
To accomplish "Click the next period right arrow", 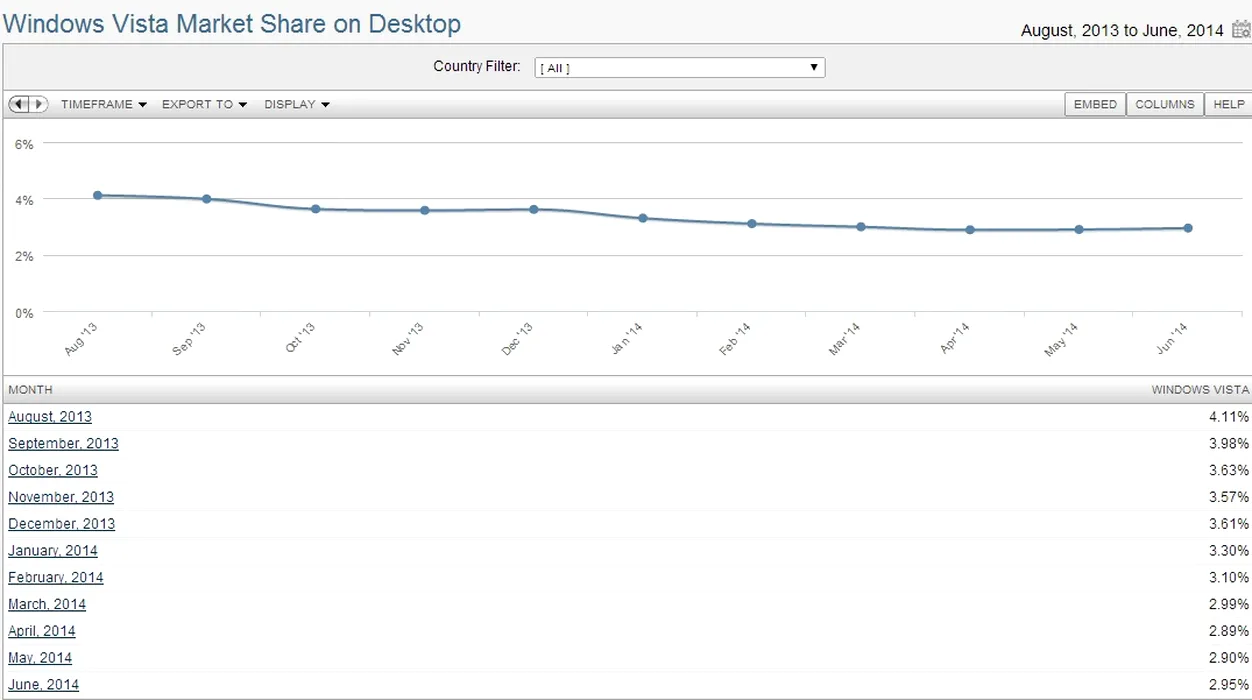I will click(39, 104).
